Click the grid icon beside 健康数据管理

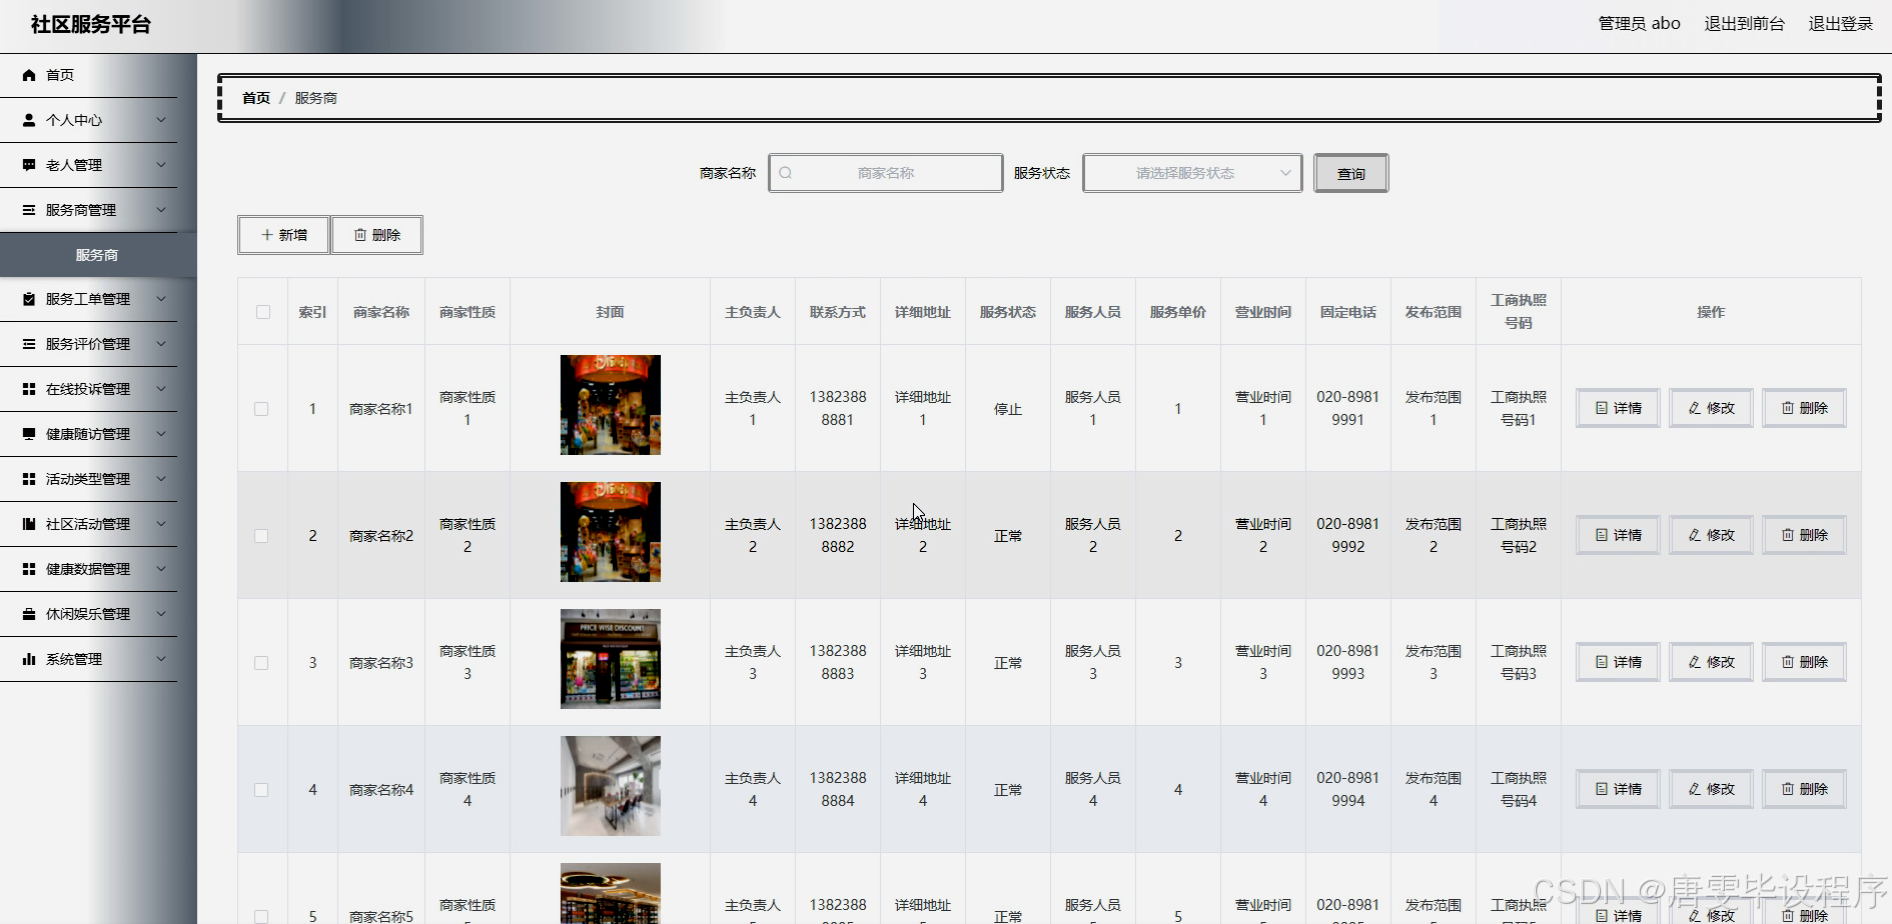29,569
